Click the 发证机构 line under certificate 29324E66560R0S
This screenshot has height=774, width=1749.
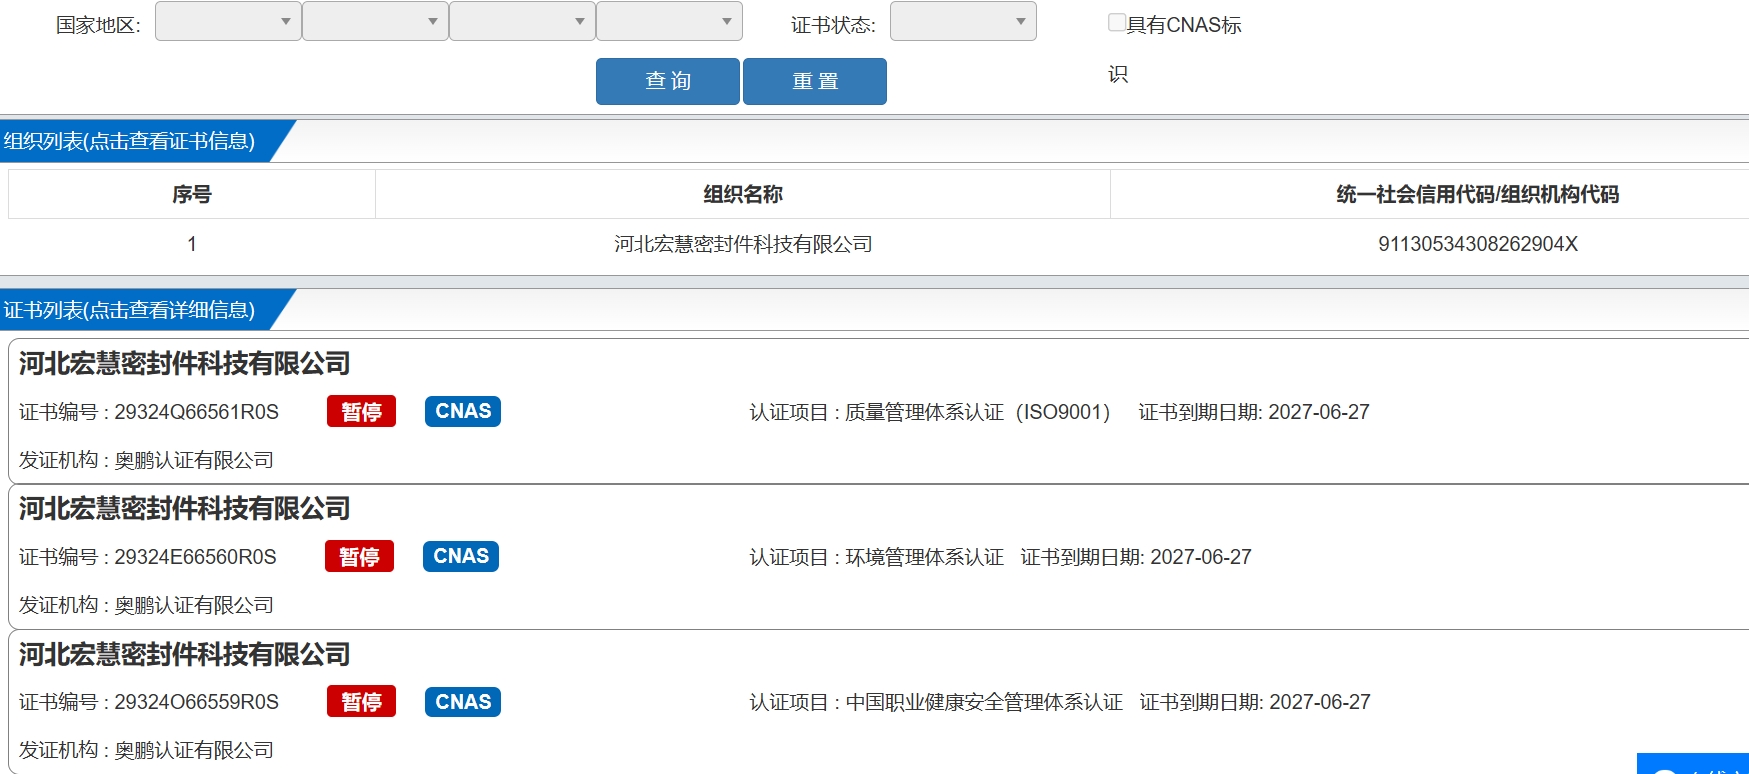(146, 605)
